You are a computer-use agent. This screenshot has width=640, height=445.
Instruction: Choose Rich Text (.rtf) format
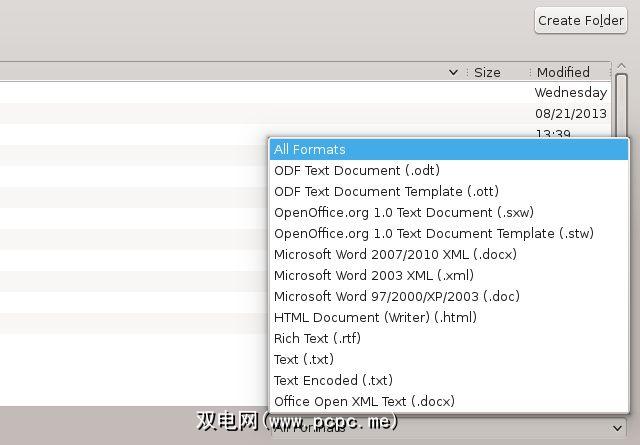pyautogui.click(x=449, y=338)
